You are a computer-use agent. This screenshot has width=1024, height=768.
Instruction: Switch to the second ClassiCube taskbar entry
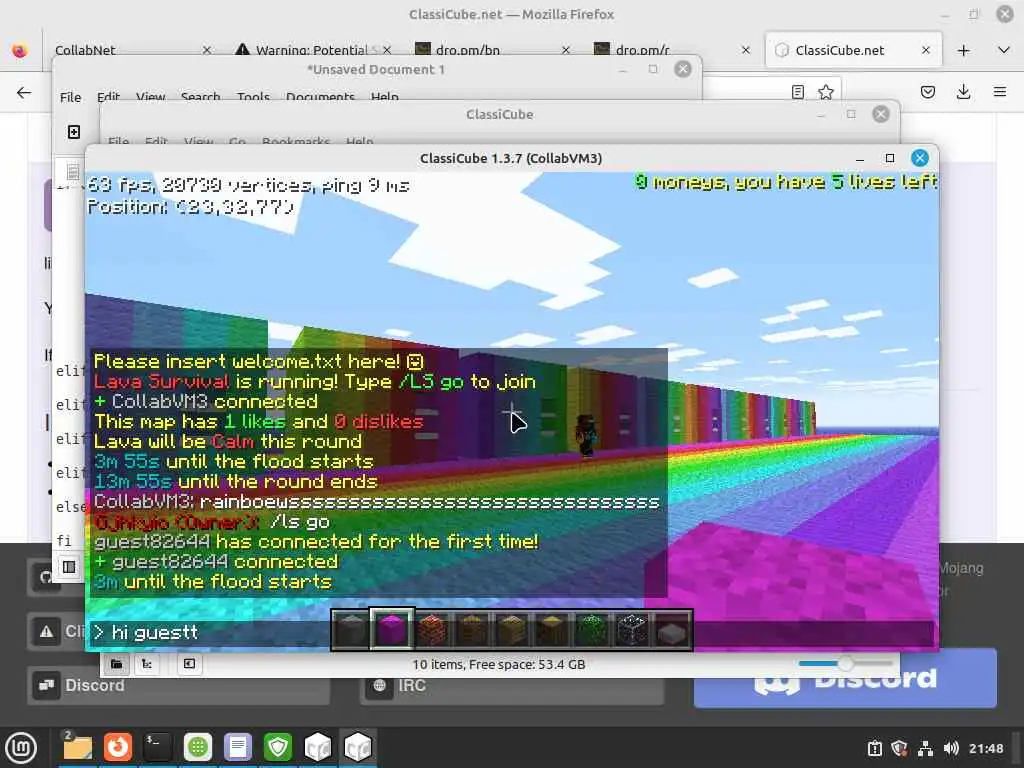tap(358, 747)
